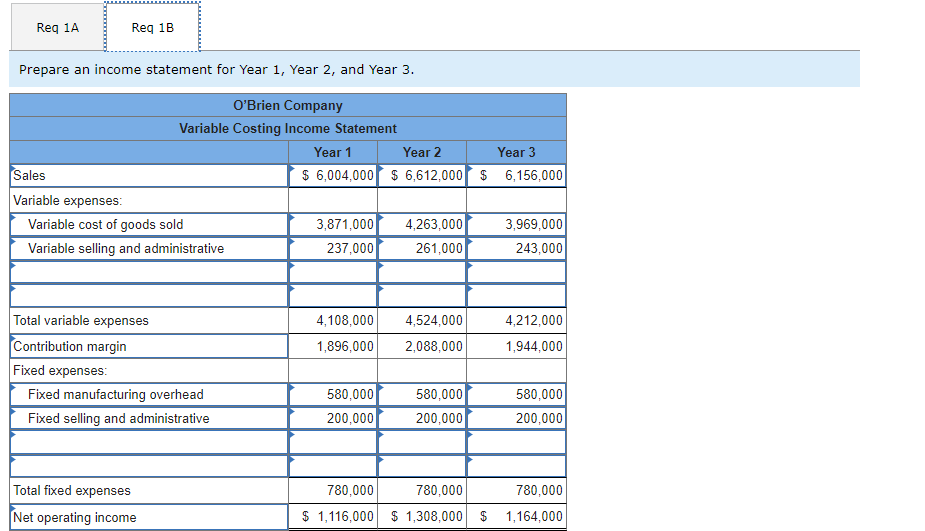
Task: Click the Variable Costing Income Statement heading
Action: tap(288, 129)
